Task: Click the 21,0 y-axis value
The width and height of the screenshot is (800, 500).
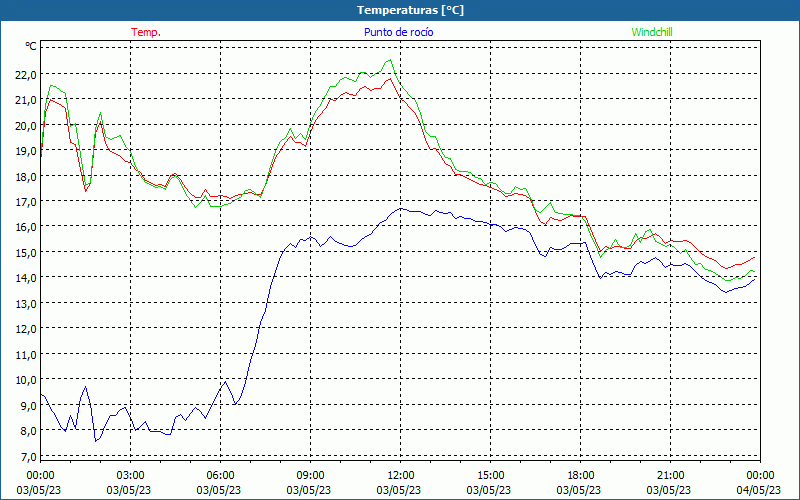Action: point(27,100)
